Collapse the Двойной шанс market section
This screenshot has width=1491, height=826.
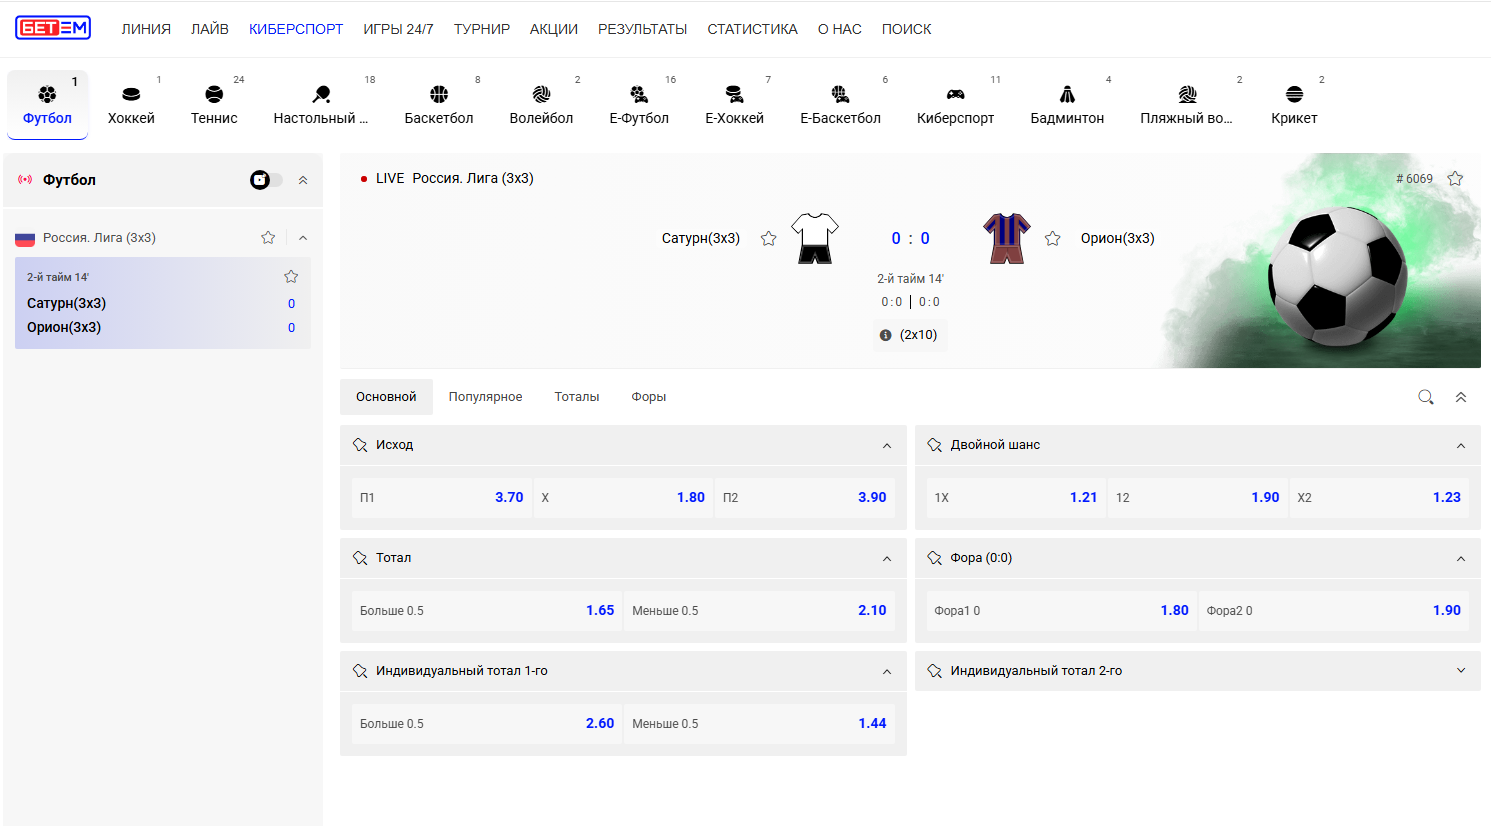[1461, 445]
